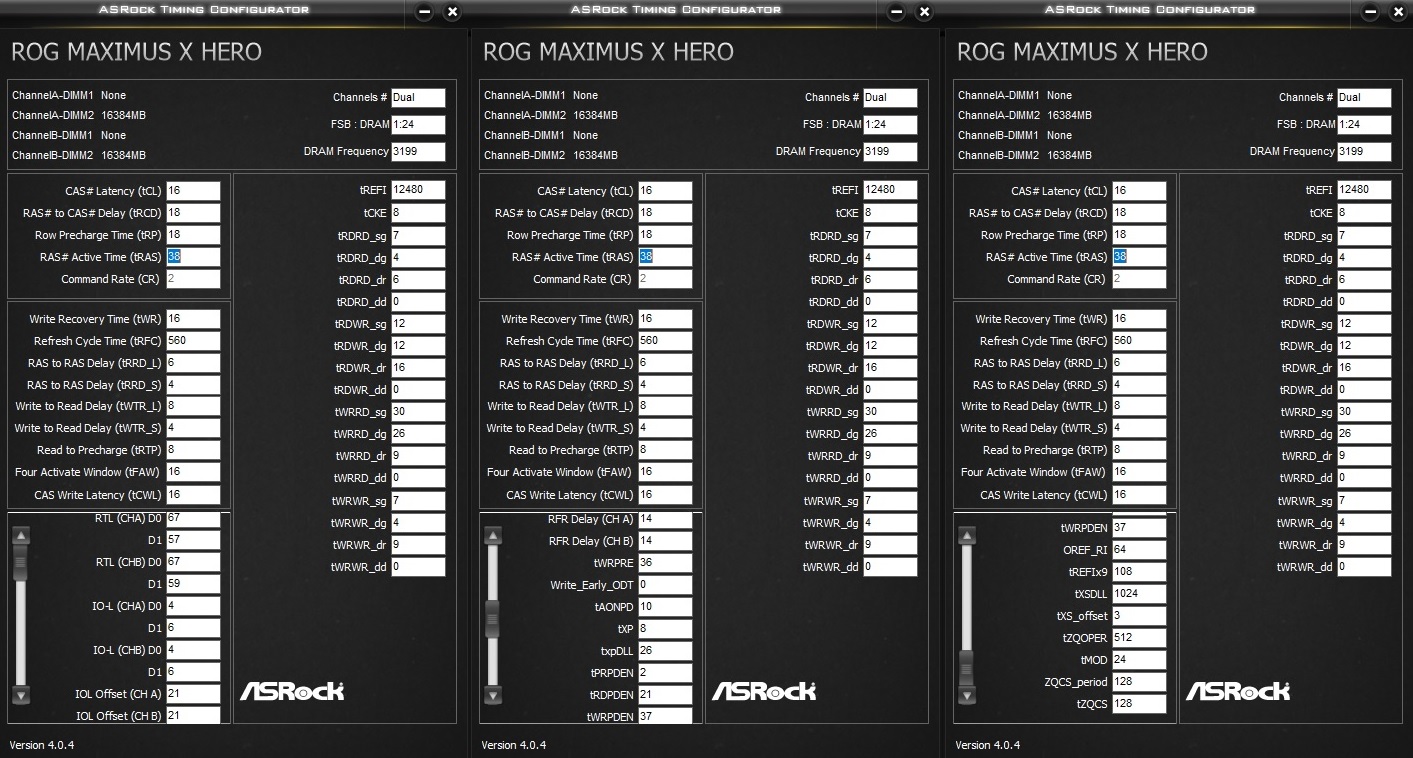The height and width of the screenshot is (758, 1413).
Task: Select the Four Activate Window field in middle window
Action: (665, 472)
